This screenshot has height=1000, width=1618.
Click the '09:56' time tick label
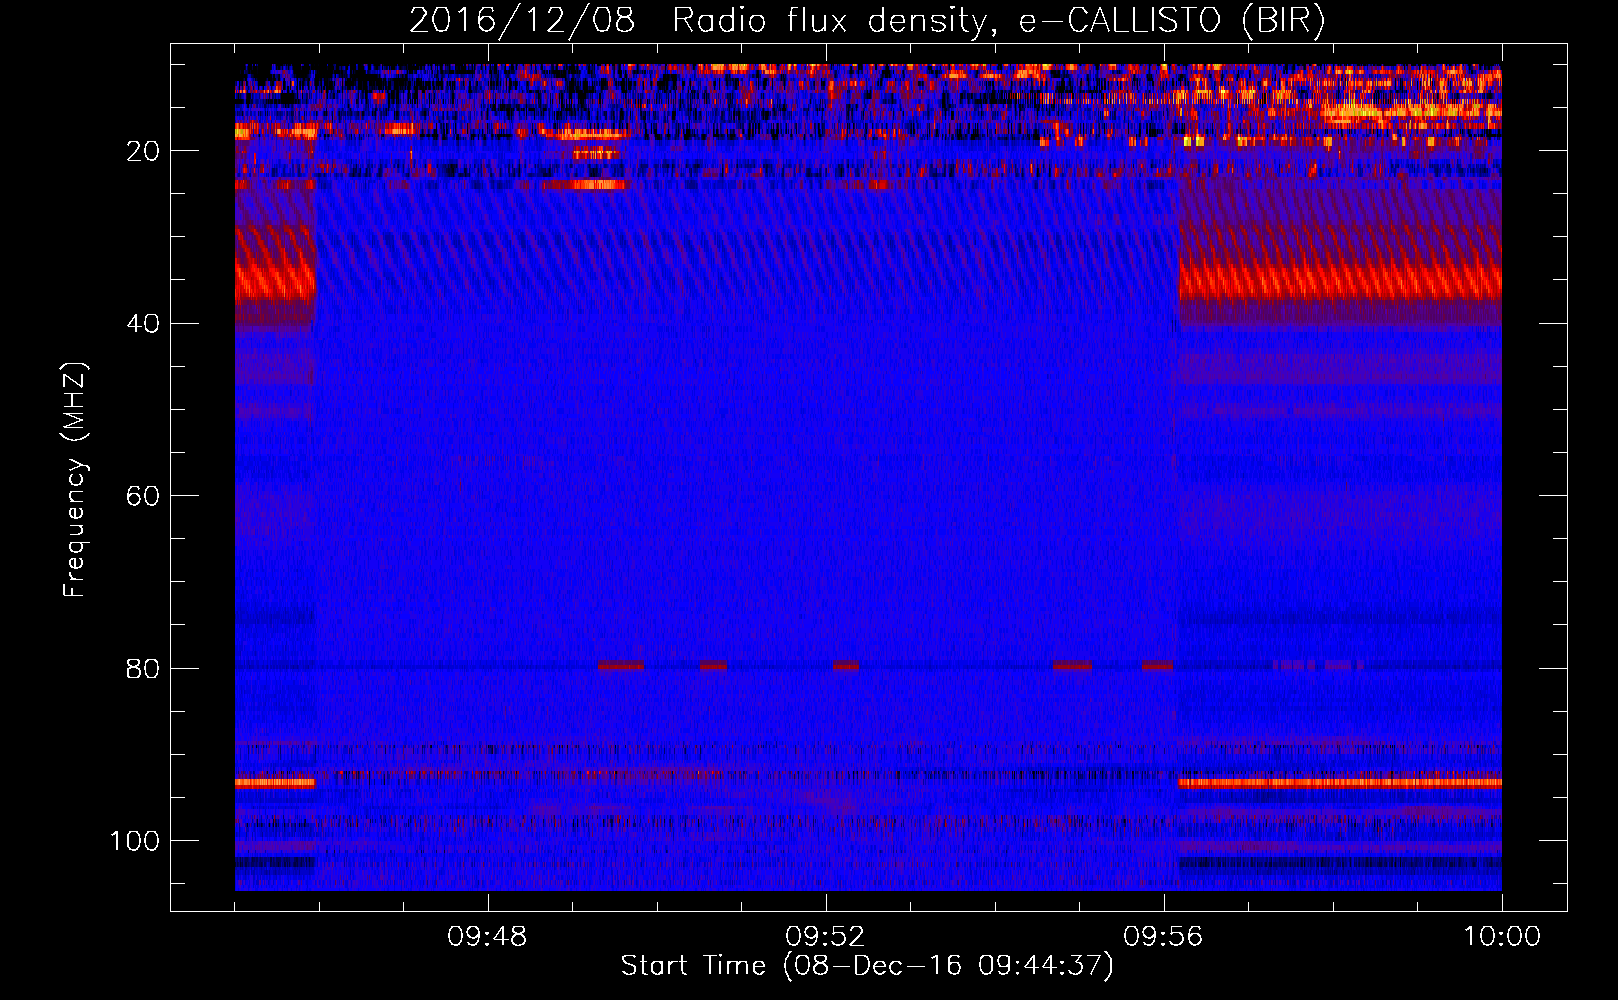point(1163,937)
